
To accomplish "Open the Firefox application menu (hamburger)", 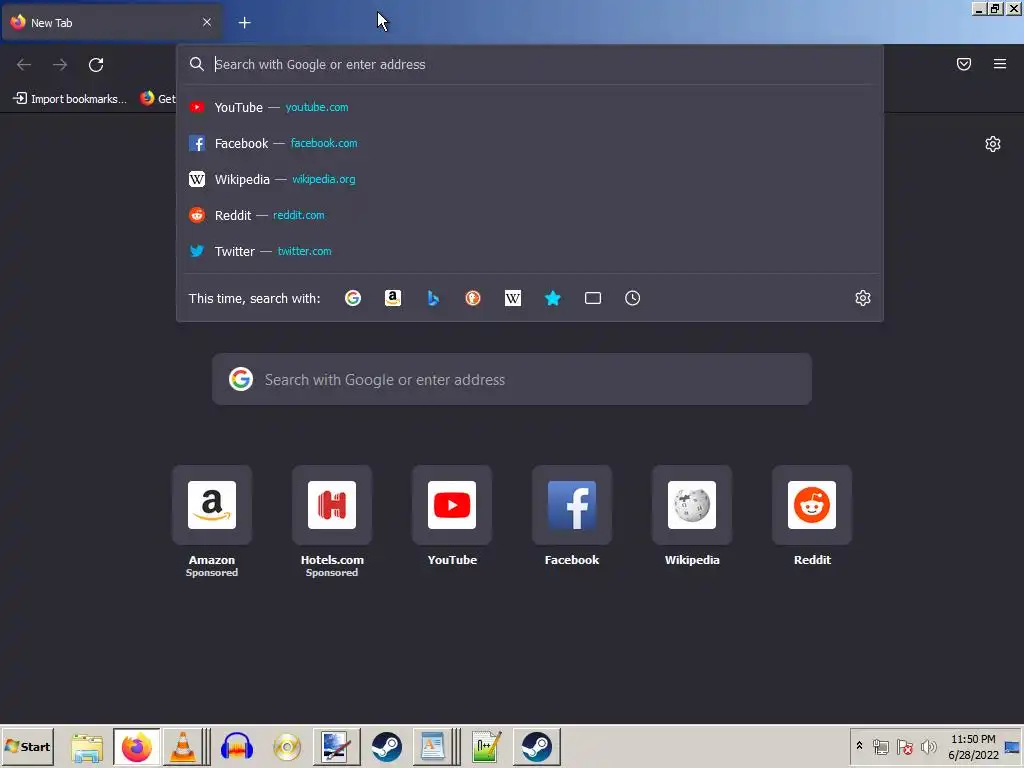I will 1000,64.
